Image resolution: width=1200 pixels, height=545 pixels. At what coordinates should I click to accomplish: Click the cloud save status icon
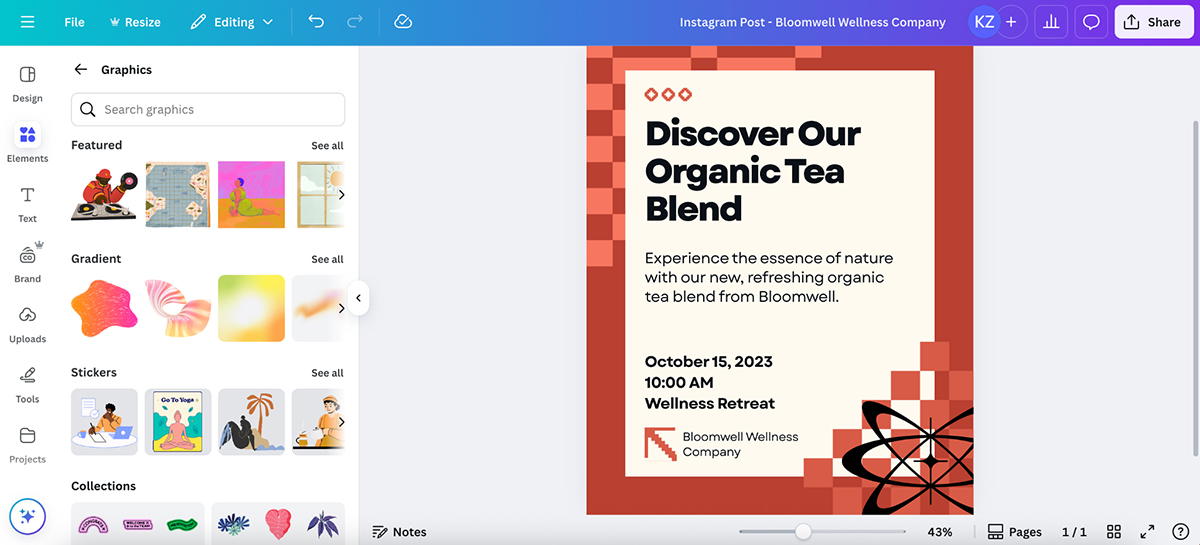(403, 22)
